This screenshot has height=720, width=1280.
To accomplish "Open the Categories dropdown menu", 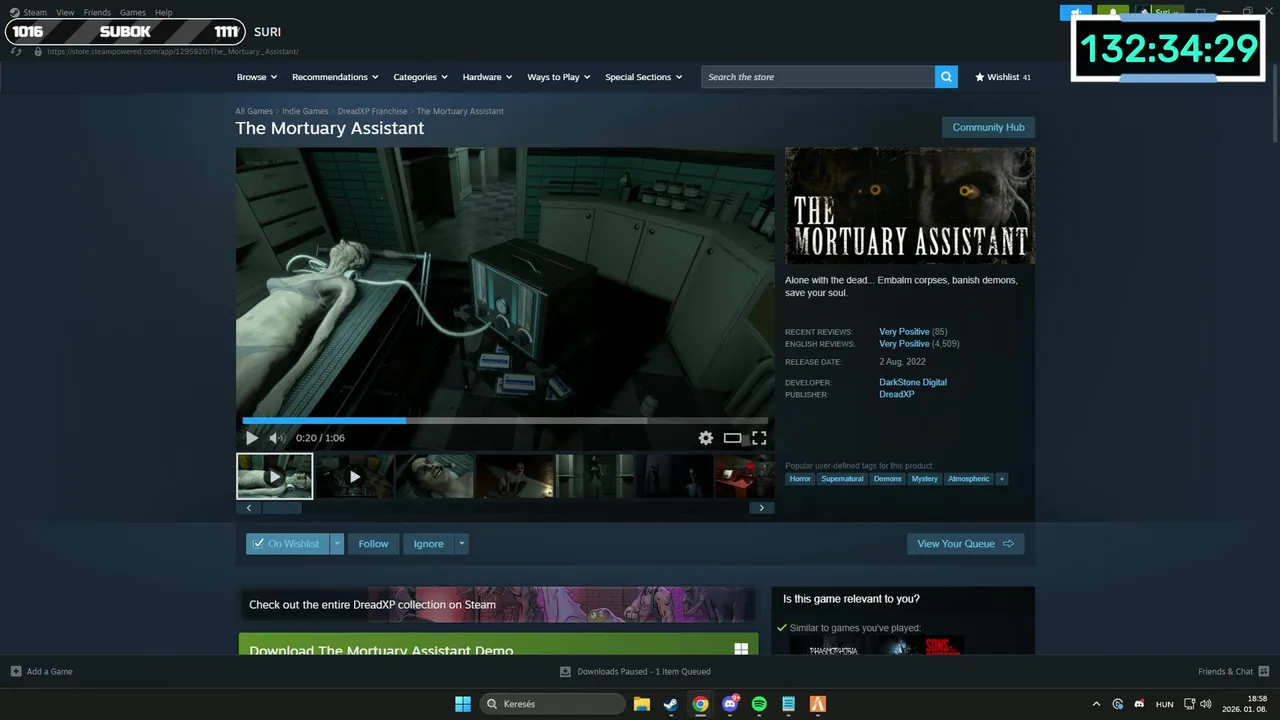I will pos(421,77).
